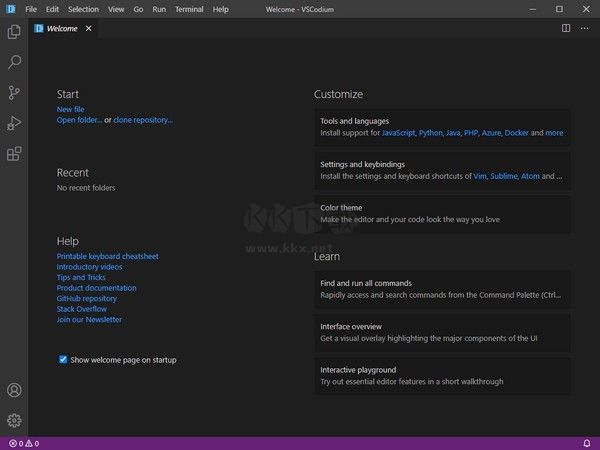This screenshot has height=450, width=600.
Task: Click the New file link
Action: (x=70, y=109)
